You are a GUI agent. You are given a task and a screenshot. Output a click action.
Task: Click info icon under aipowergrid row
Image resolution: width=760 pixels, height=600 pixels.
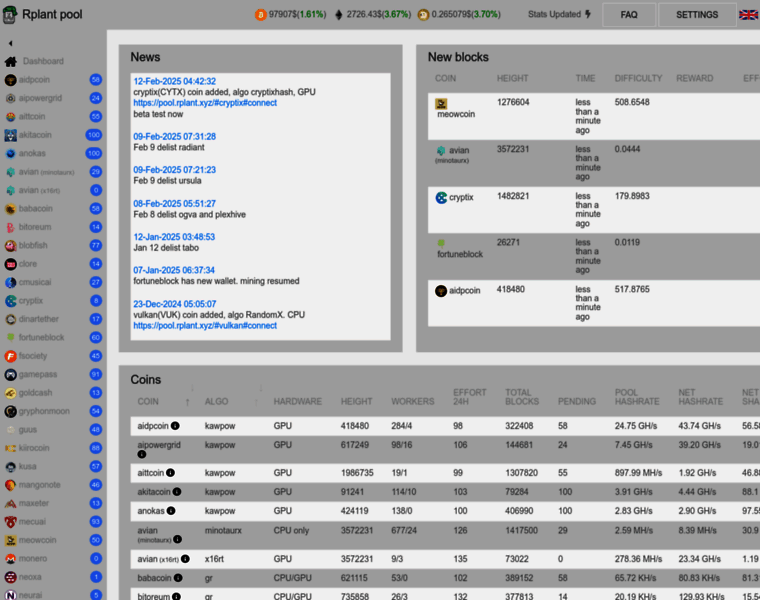pos(142,454)
